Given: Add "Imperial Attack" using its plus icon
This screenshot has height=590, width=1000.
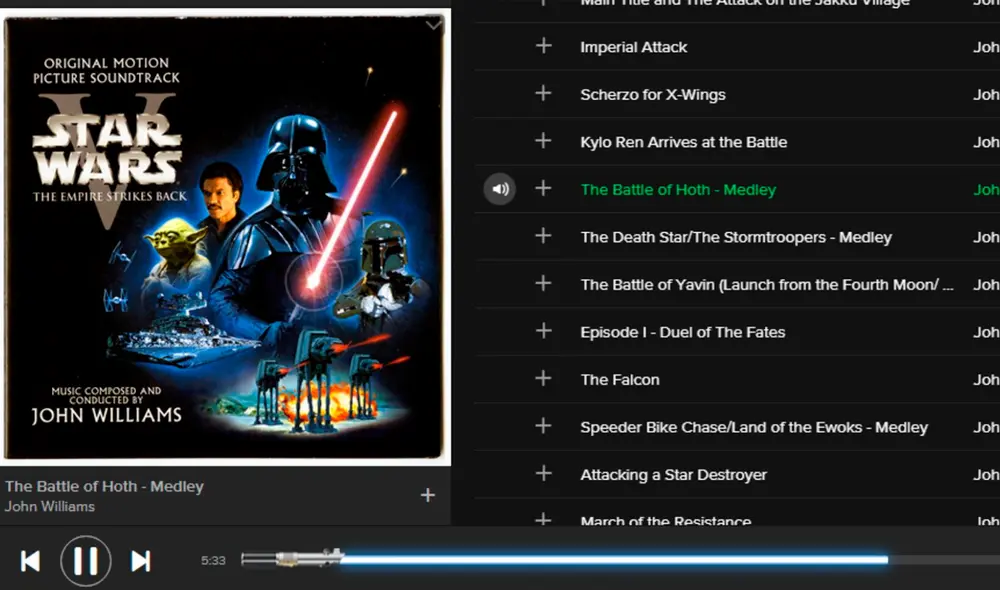Looking at the screenshot, I should [543, 46].
